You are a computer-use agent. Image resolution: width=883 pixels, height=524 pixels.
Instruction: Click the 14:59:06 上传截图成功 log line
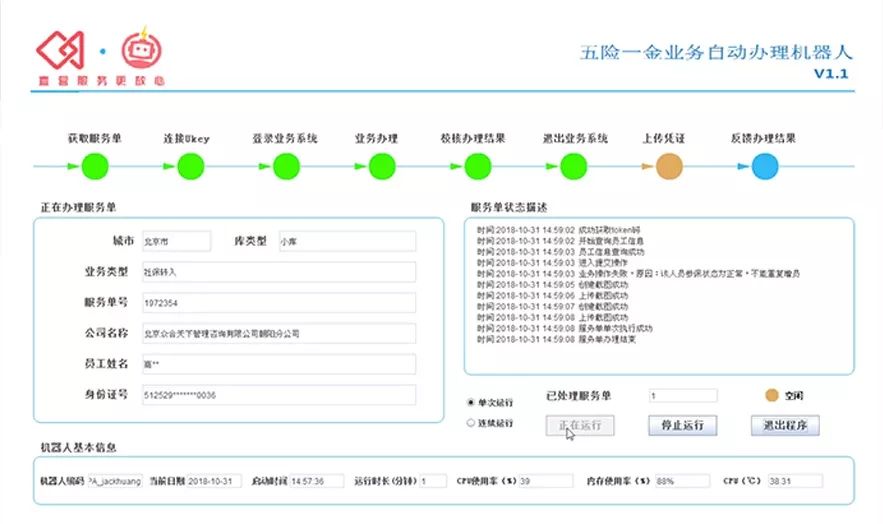point(552,295)
